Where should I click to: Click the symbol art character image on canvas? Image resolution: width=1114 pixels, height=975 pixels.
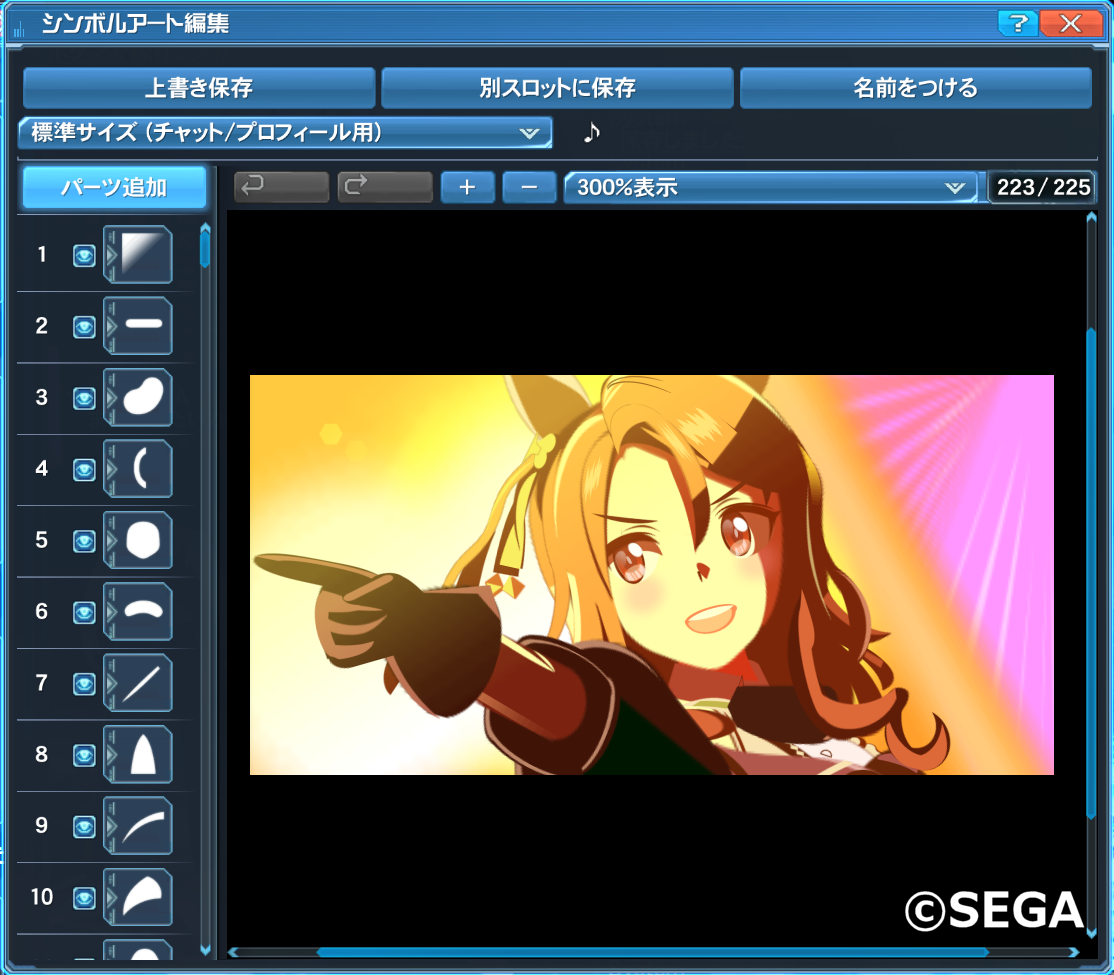(651, 575)
